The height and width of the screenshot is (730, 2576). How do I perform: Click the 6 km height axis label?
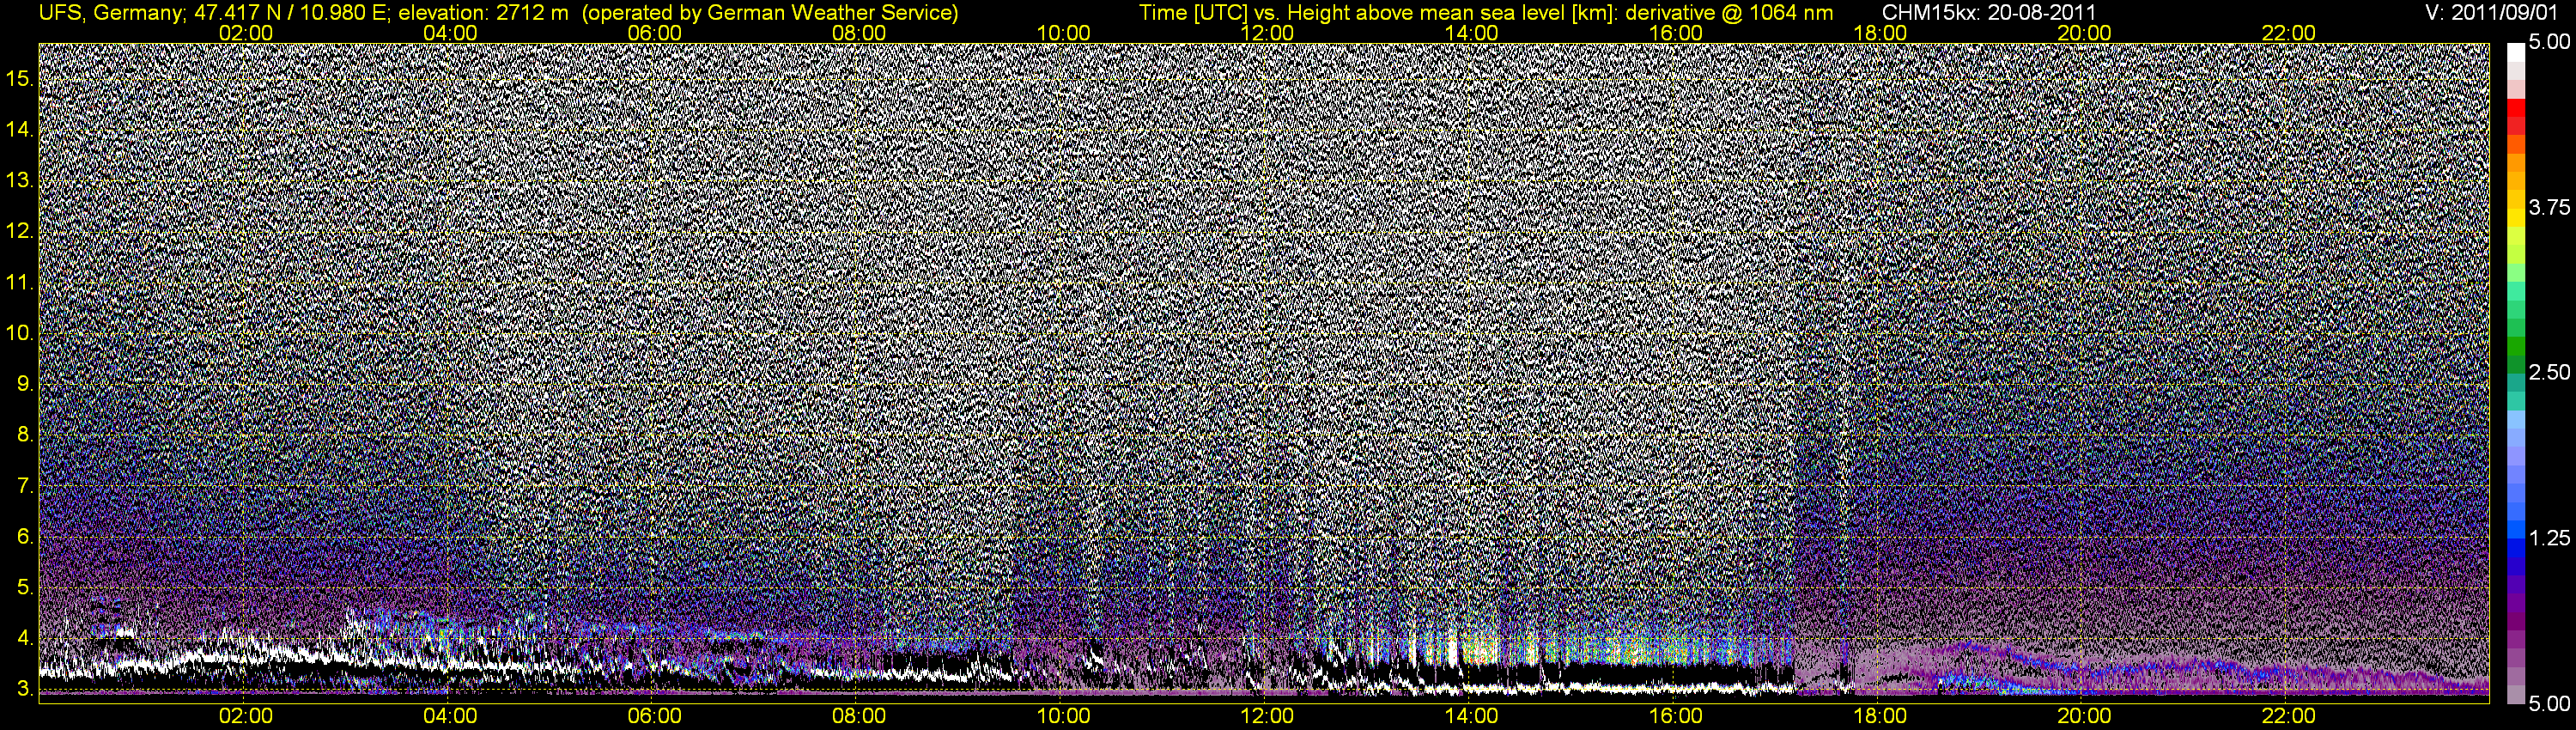coord(25,537)
